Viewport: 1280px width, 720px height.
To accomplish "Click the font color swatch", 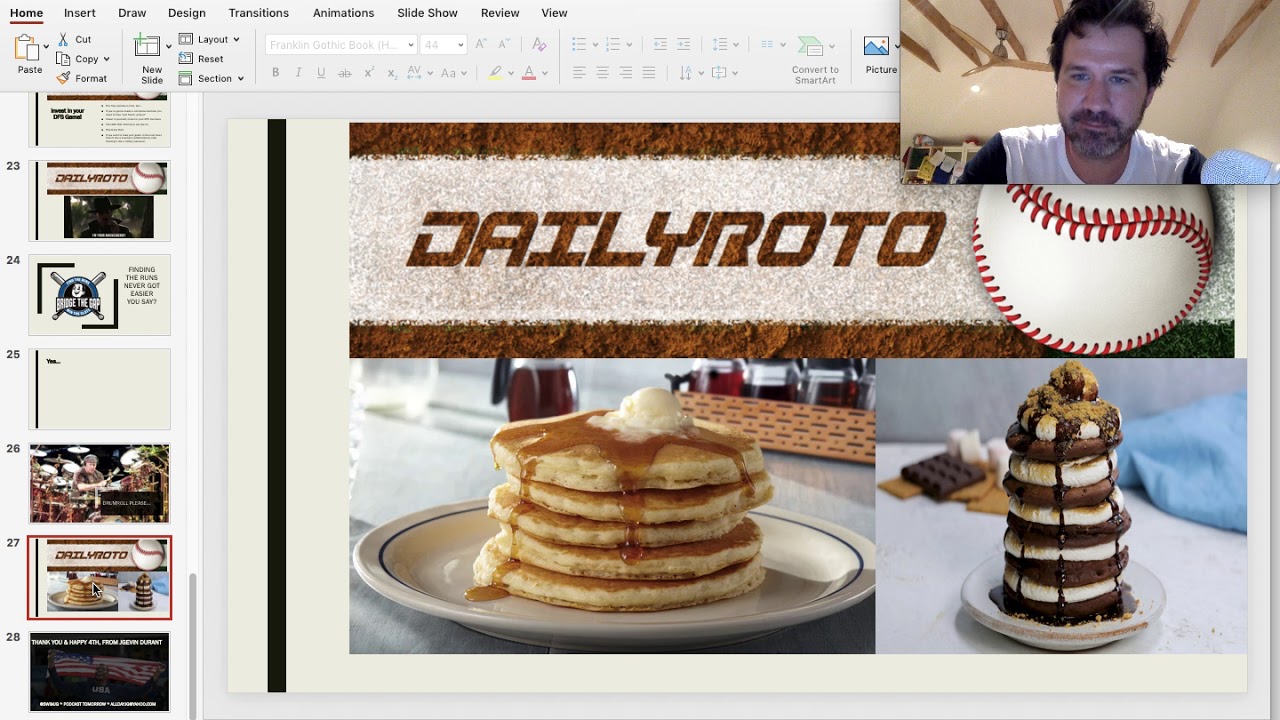I will pyautogui.click(x=529, y=73).
